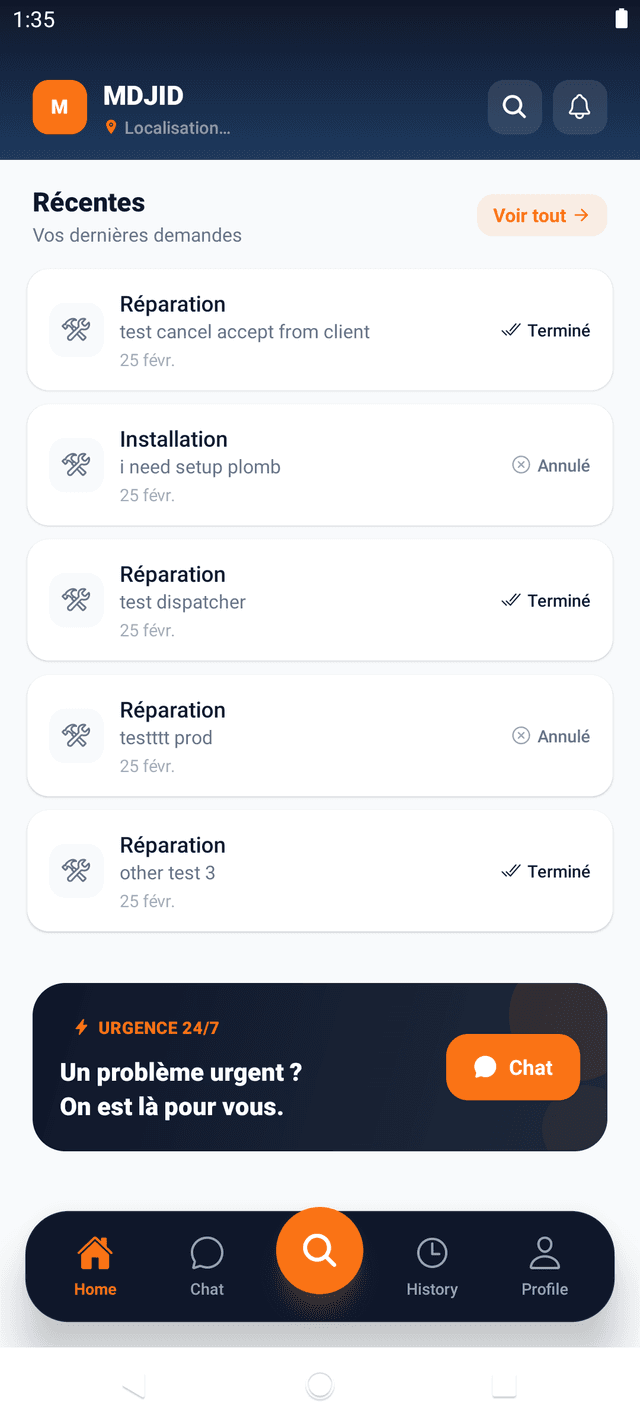This screenshot has width=640, height=1422.
Task: Open the Chat tab in bottom navigation
Action: click(207, 1266)
